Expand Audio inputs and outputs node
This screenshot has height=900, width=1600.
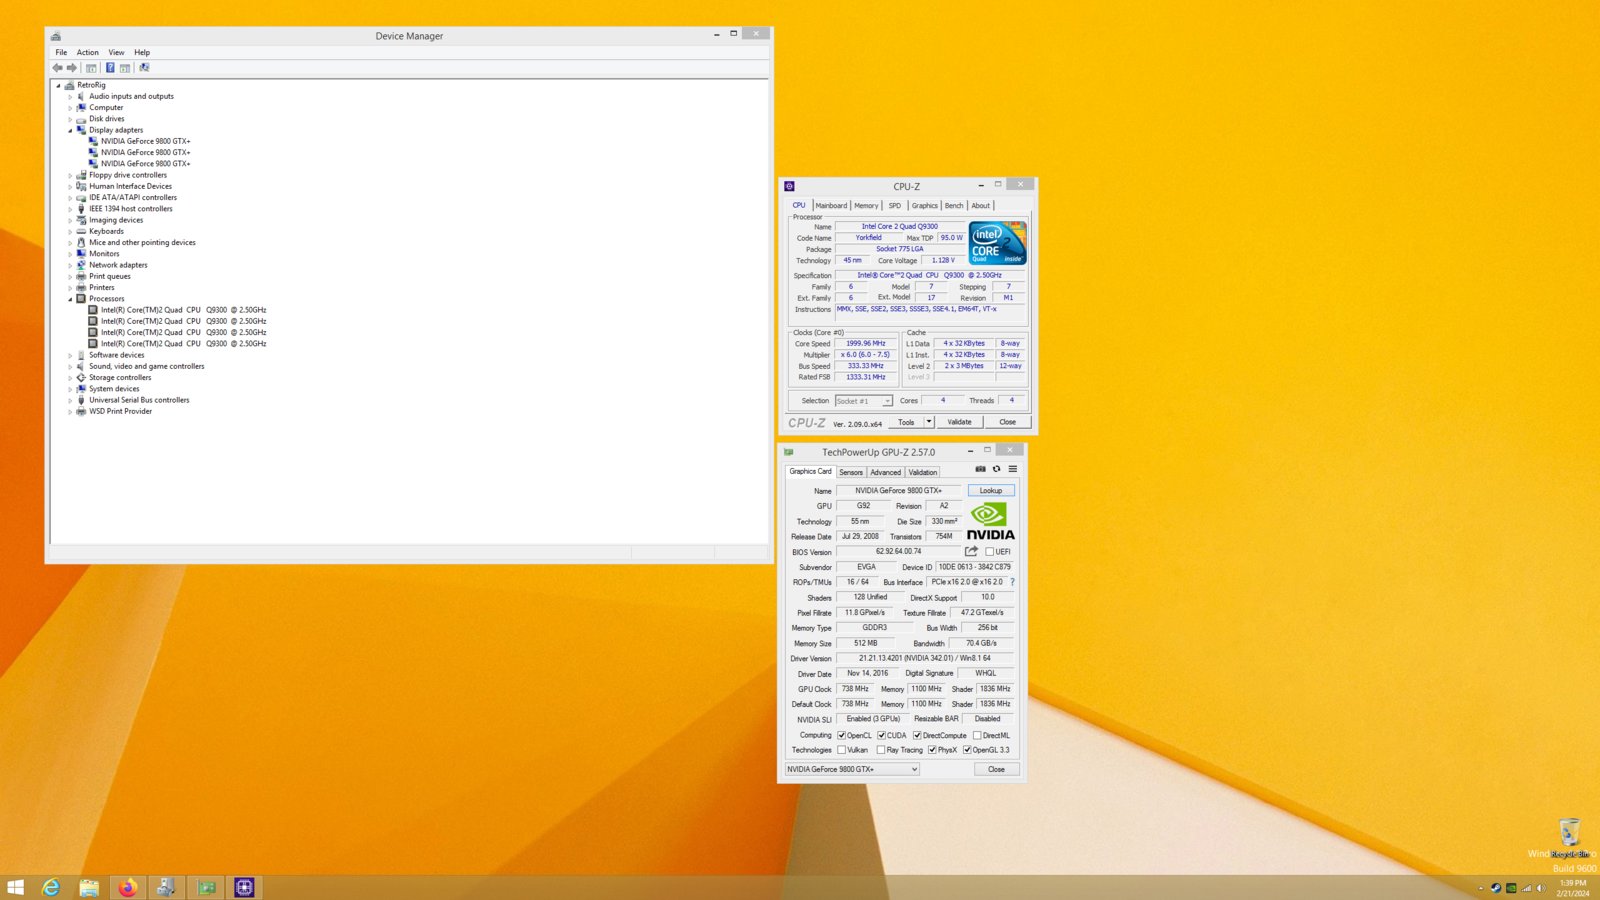70,97
